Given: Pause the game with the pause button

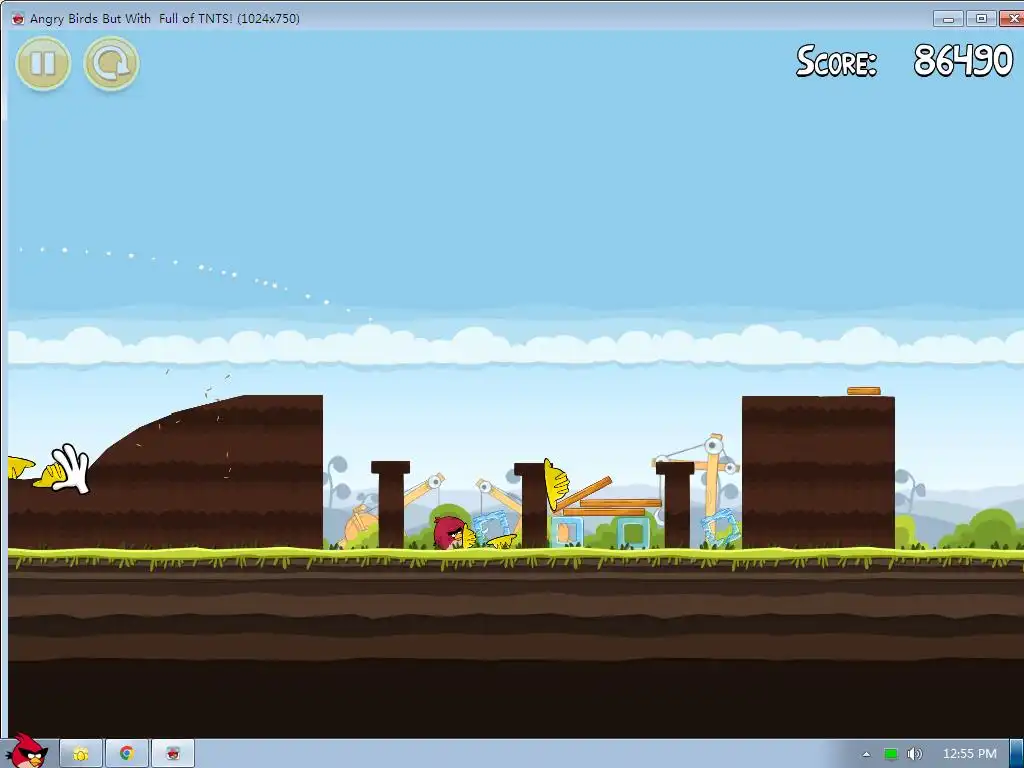Looking at the screenshot, I should coord(43,63).
